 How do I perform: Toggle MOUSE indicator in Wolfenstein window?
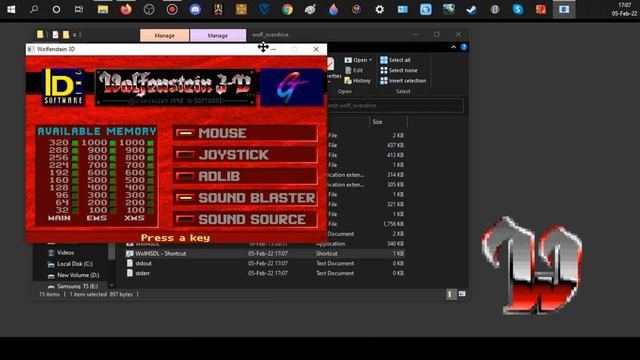click(x=185, y=133)
